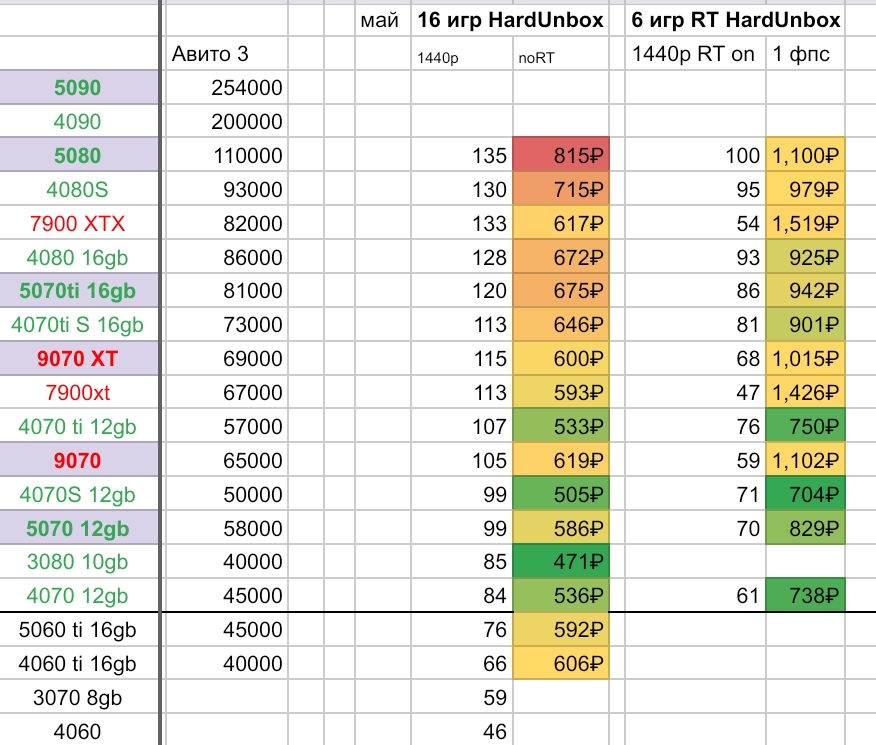Click the 738₽ RT cost cell

tap(806, 595)
